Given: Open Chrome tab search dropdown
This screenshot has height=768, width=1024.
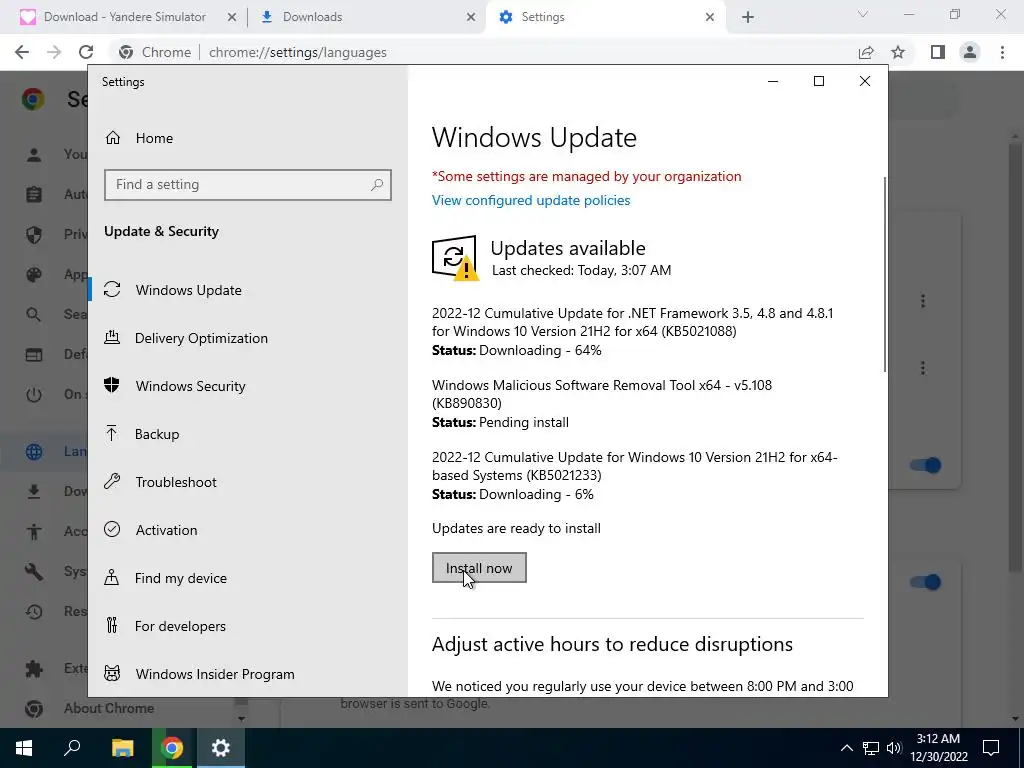Looking at the screenshot, I should click(863, 14).
